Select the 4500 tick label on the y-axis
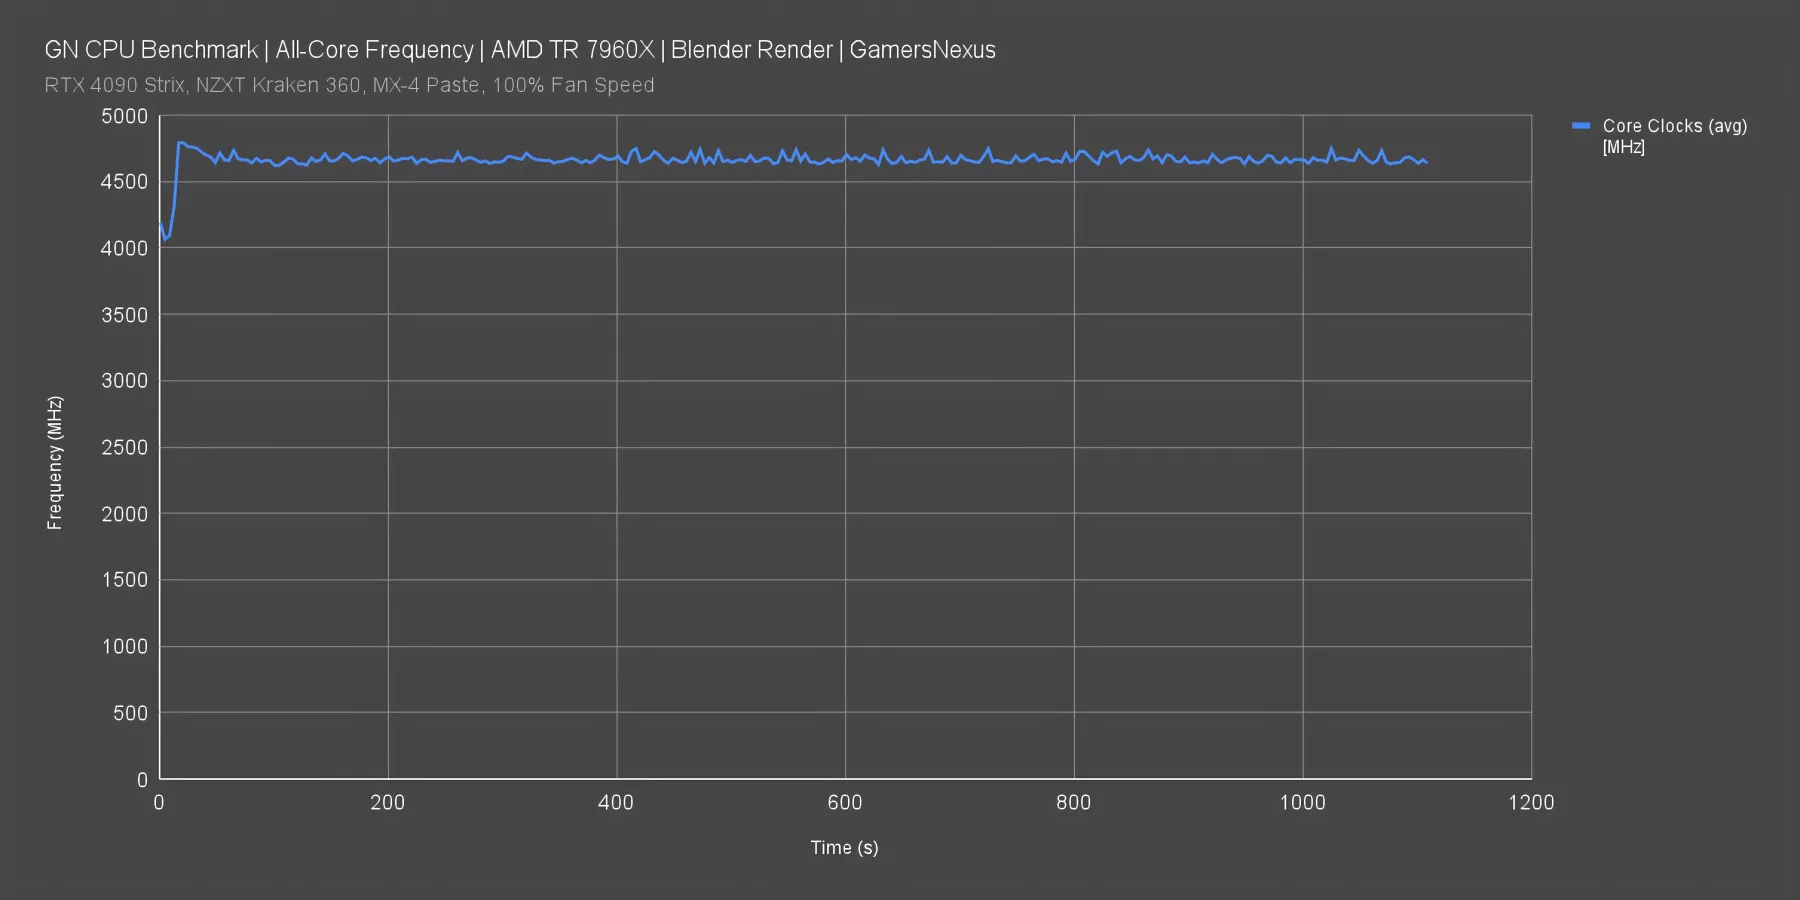The width and height of the screenshot is (1800, 900). pos(124,182)
